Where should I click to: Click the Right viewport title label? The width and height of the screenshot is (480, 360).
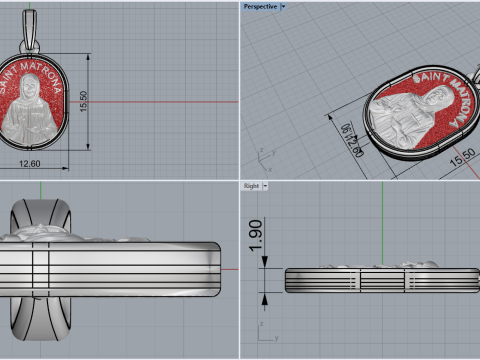point(251,186)
